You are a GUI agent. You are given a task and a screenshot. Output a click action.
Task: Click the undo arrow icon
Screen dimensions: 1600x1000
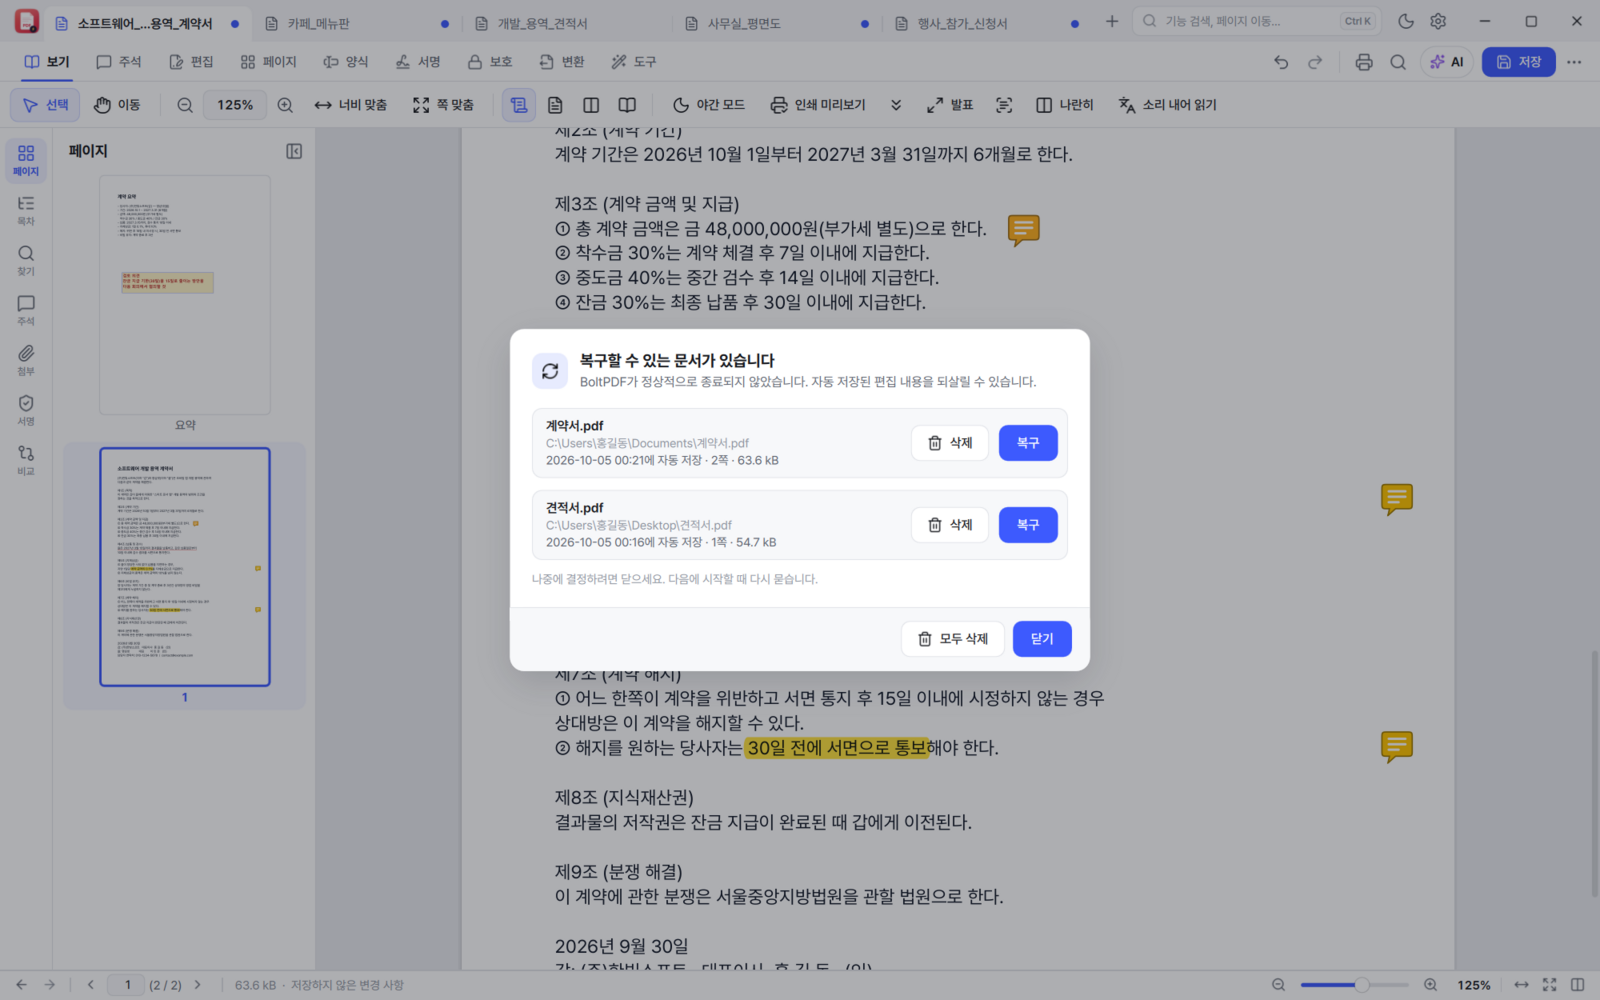coord(1281,62)
